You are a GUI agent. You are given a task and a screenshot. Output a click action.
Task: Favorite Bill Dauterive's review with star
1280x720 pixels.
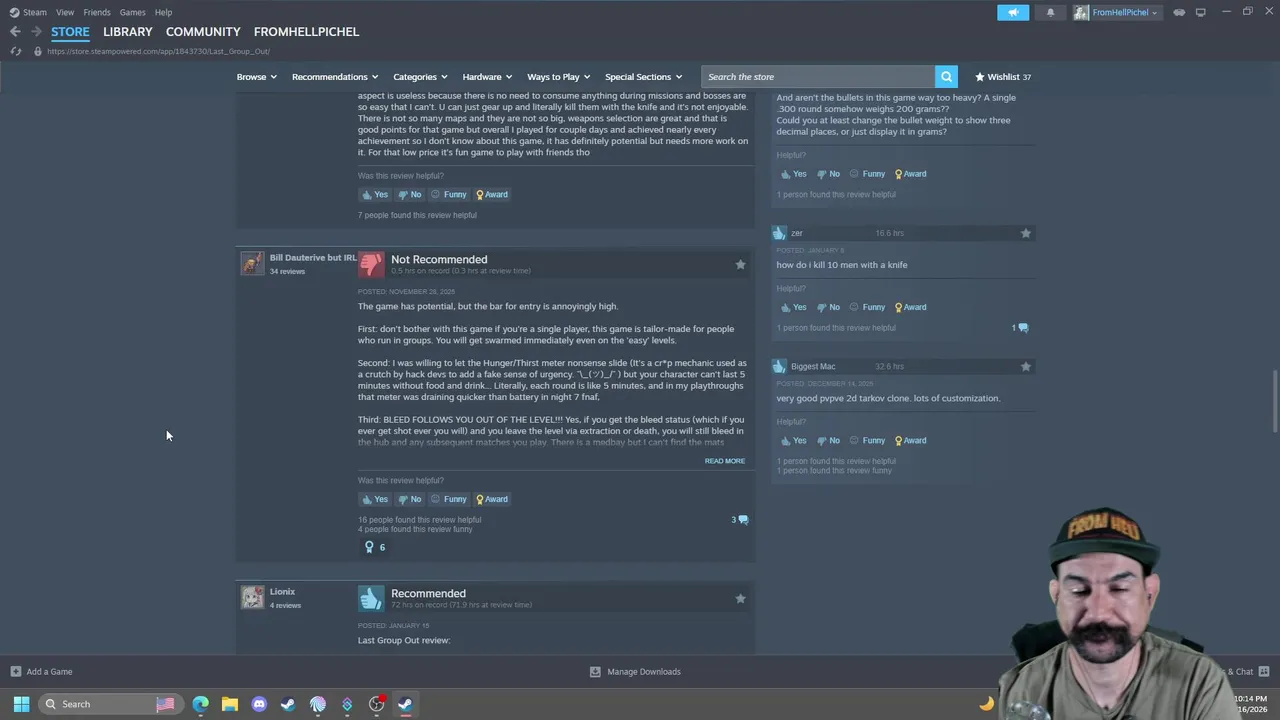coord(740,264)
